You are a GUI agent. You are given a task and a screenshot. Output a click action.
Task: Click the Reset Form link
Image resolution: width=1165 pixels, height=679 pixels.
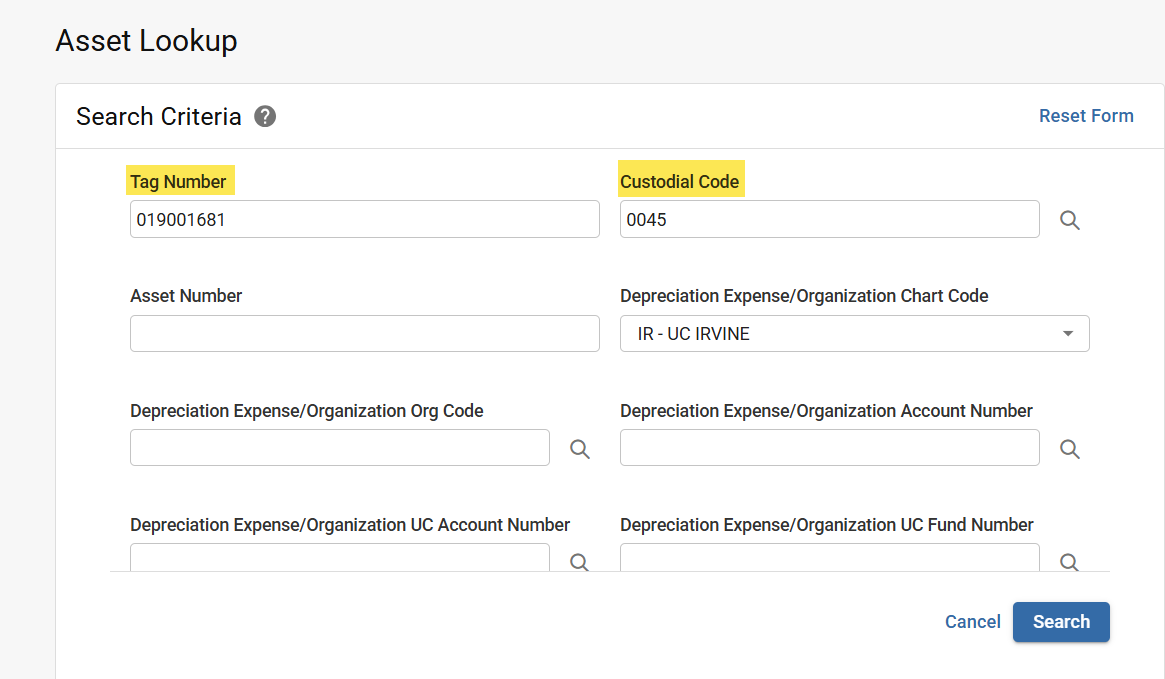click(1086, 115)
